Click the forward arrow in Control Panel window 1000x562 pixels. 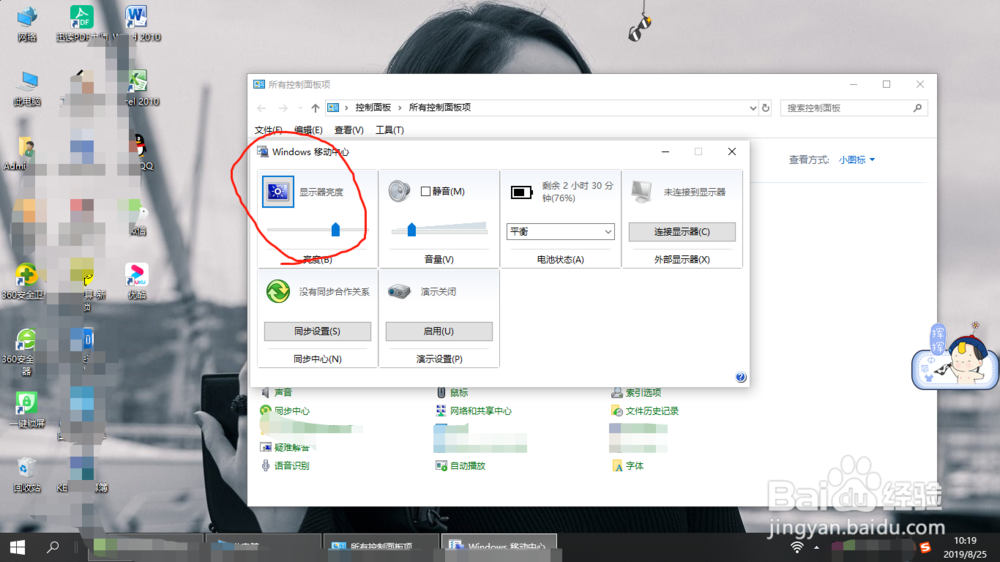tap(283, 108)
